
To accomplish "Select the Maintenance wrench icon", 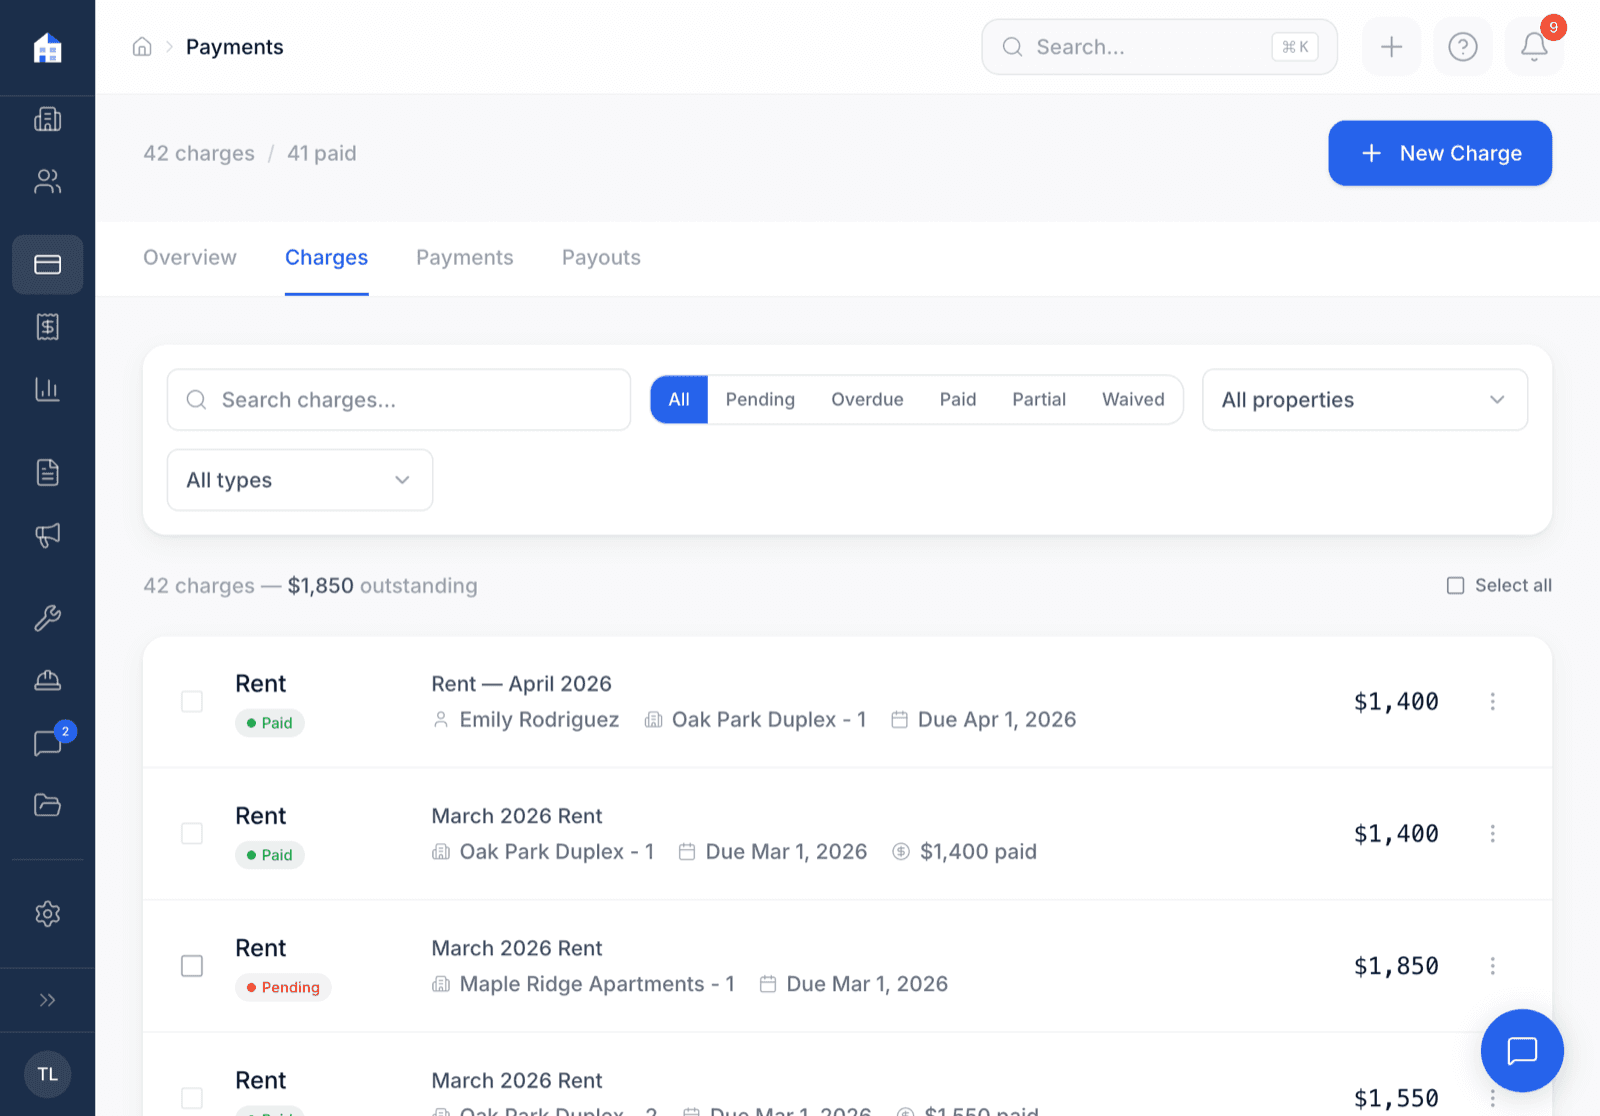I will [x=47, y=618].
